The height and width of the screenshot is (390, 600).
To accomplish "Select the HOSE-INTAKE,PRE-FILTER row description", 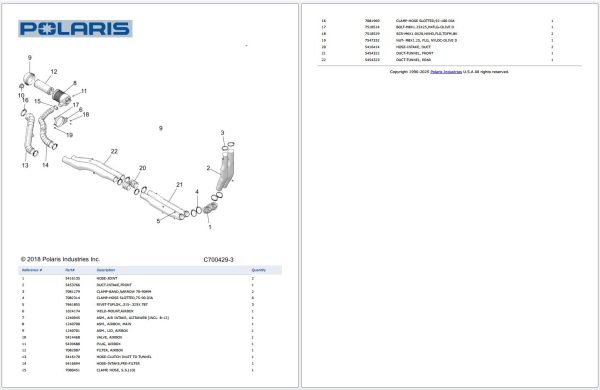I will coord(118,363).
